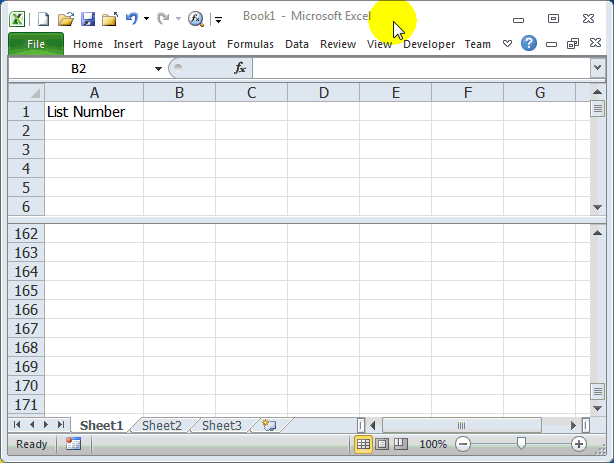Switch to the Insert ribbon tab

[128, 44]
